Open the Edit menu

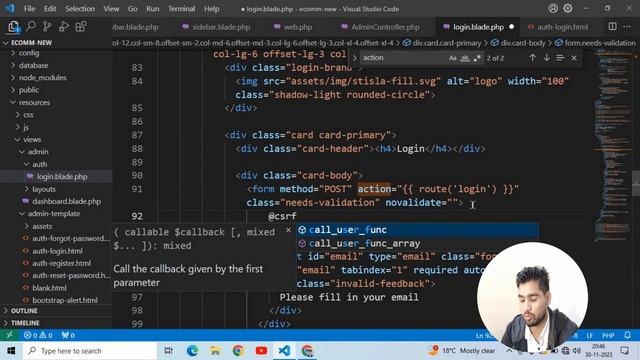pyautogui.click(x=50, y=9)
